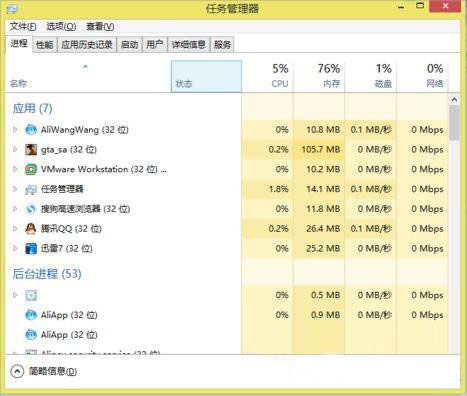Viewport: 467px width, 396px height.
Task: Click the 1.8% CPU value for 任务管理器
Action: [x=278, y=189]
